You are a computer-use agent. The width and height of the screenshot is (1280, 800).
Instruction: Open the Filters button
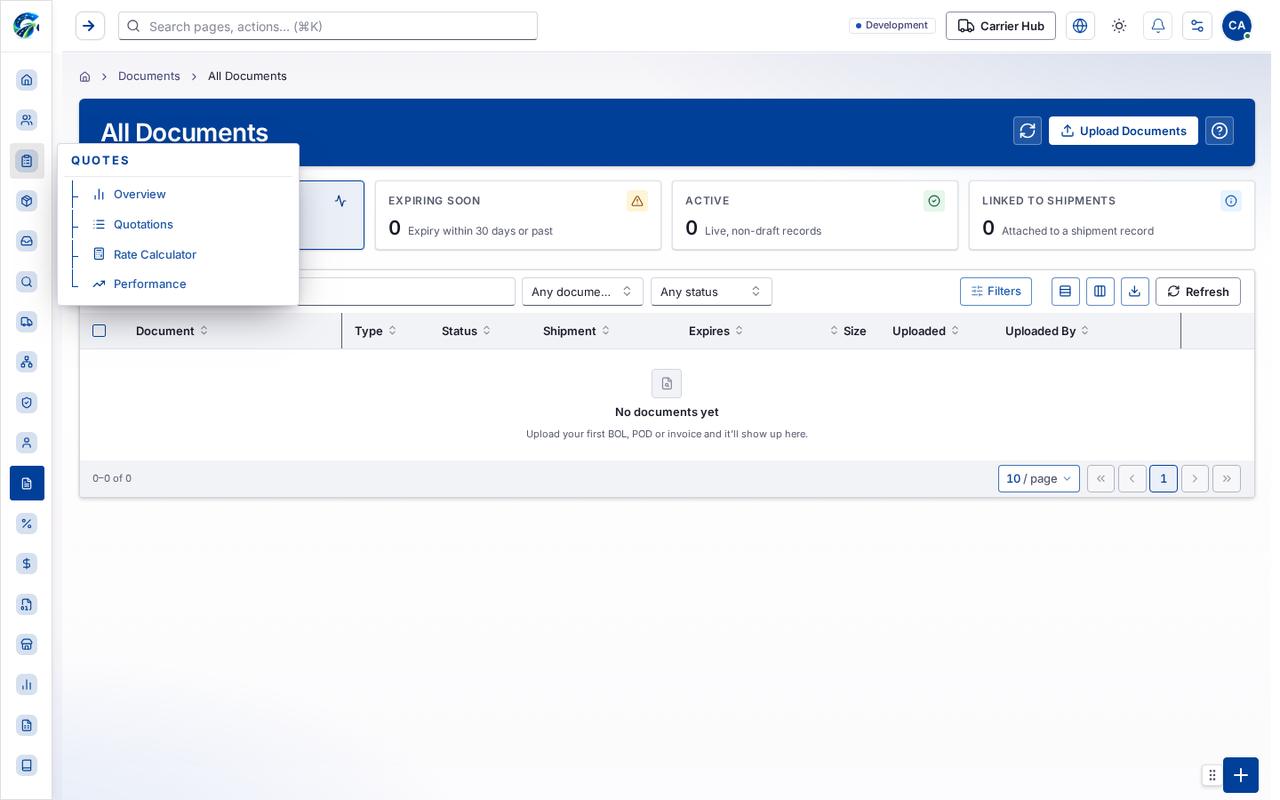996,292
